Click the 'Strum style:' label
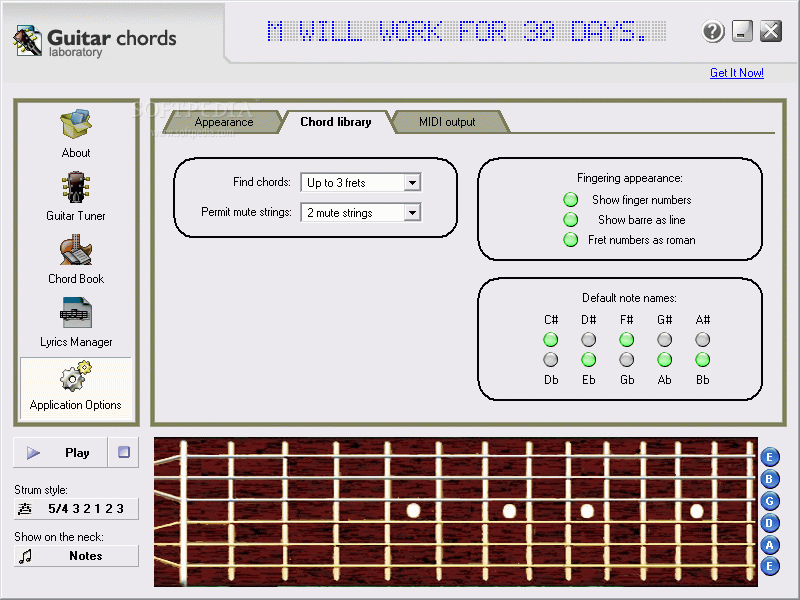The height and width of the screenshot is (600, 800). click(41, 490)
